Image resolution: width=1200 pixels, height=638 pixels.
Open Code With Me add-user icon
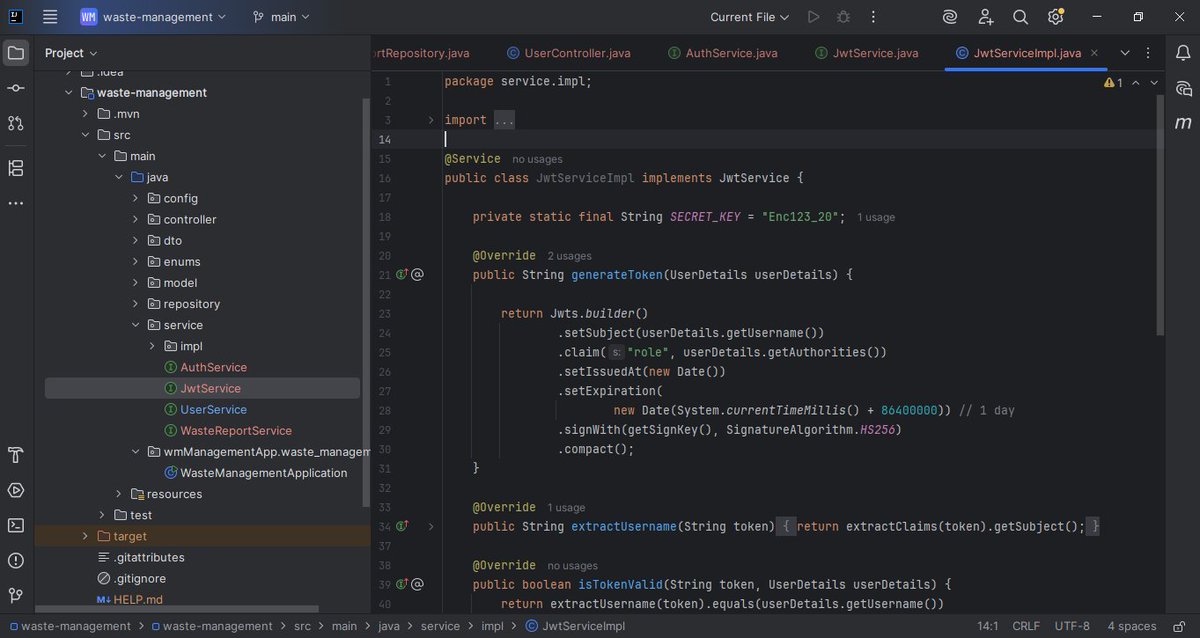986,17
